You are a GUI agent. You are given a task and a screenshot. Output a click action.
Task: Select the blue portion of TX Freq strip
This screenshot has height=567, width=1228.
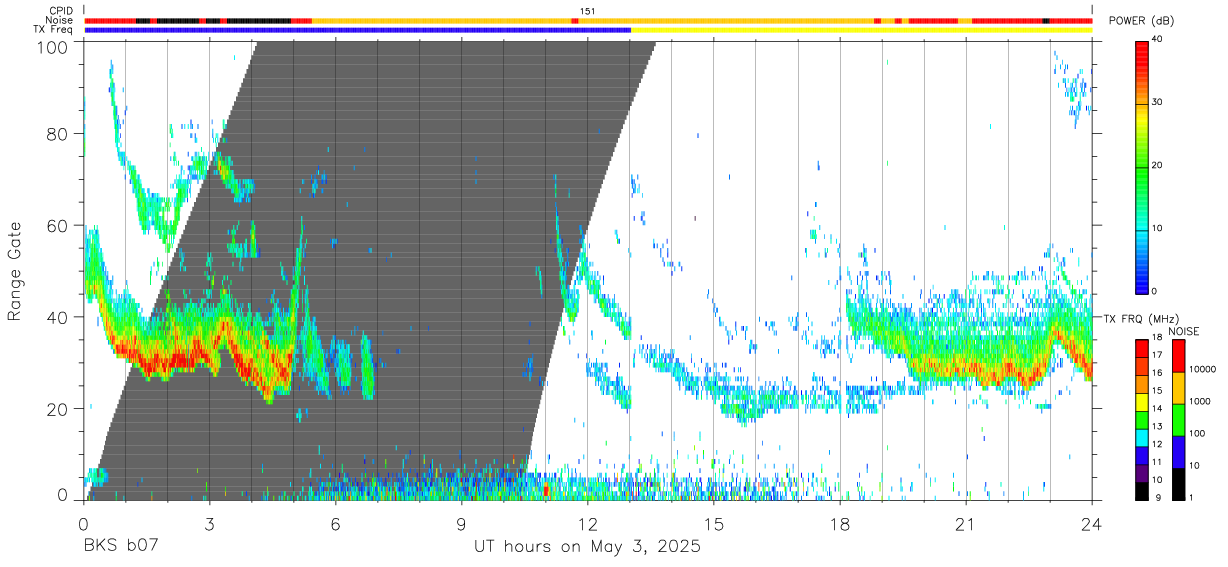click(x=358, y=30)
